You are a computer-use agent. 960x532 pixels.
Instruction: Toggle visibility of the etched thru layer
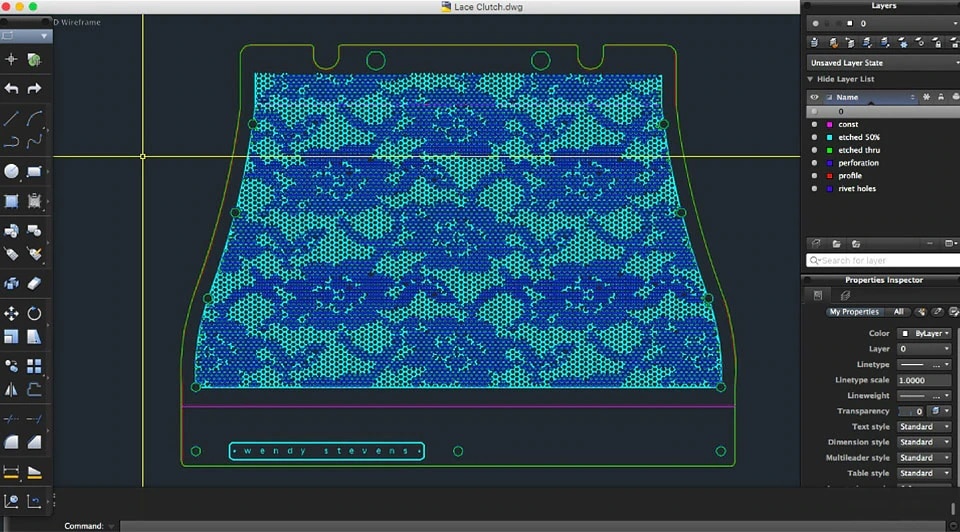pos(814,150)
